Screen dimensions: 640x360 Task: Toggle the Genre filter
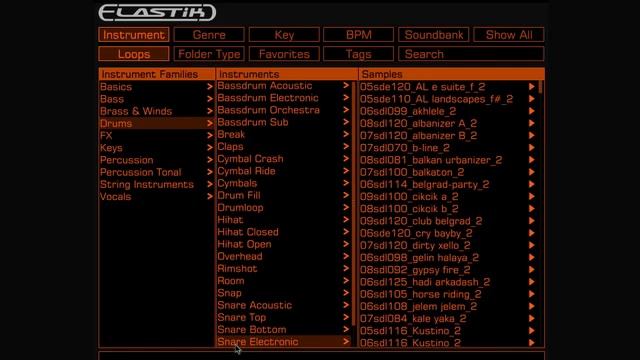tap(209, 35)
